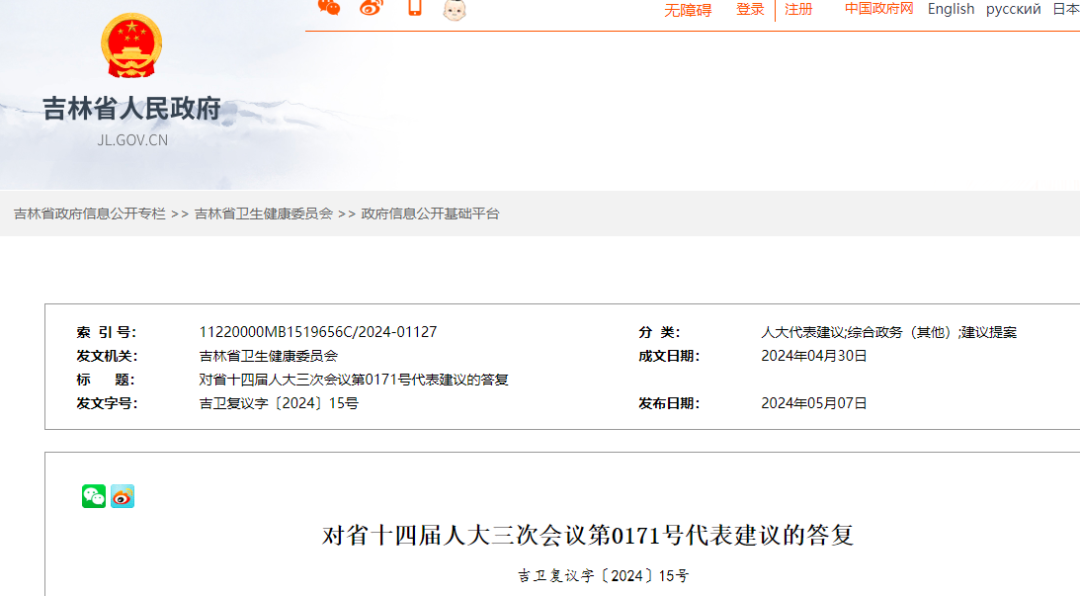Open the WeChat icon in top header

click(329, 7)
